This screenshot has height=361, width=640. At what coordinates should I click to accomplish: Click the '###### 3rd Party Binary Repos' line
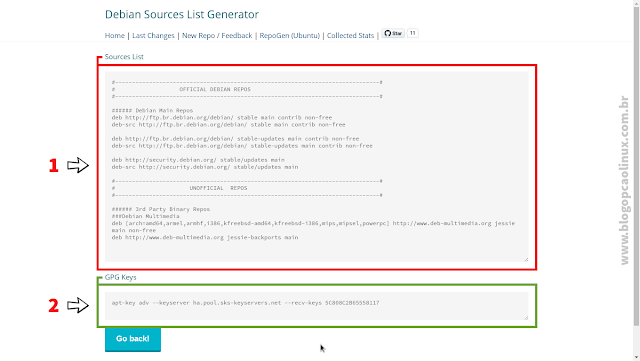pyautogui.click(x=161, y=209)
